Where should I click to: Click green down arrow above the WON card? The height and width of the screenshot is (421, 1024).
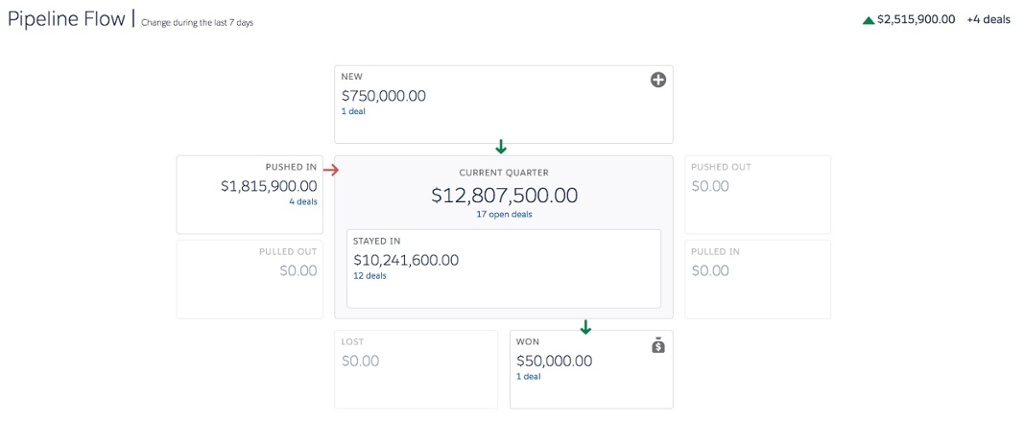pyautogui.click(x=586, y=327)
